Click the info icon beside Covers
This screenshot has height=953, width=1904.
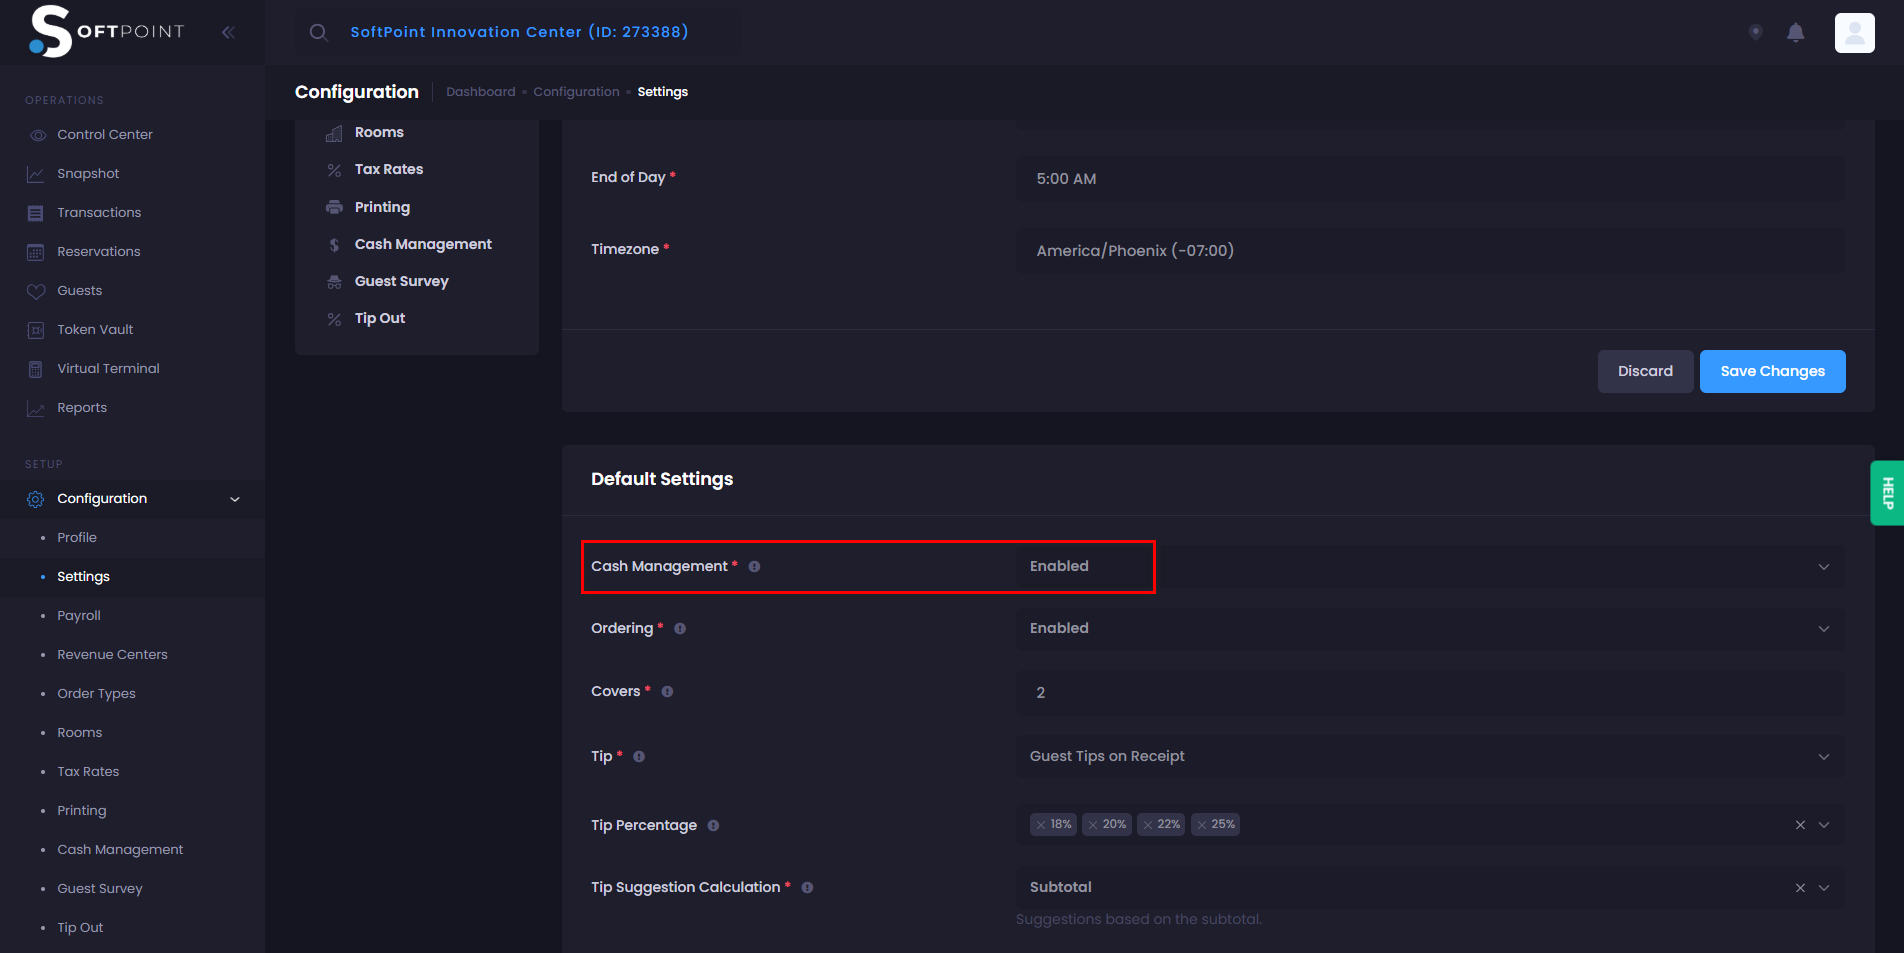coord(667,692)
